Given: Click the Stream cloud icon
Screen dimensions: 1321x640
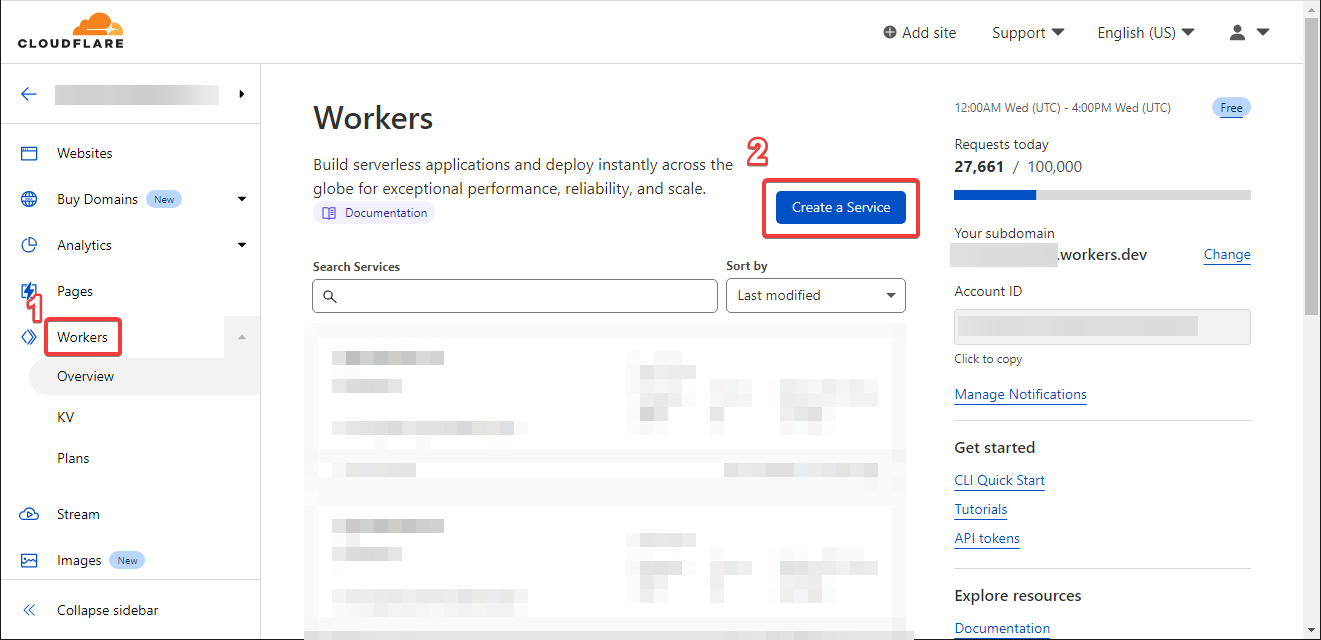Looking at the screenshot, I should (x=29, y=514).
